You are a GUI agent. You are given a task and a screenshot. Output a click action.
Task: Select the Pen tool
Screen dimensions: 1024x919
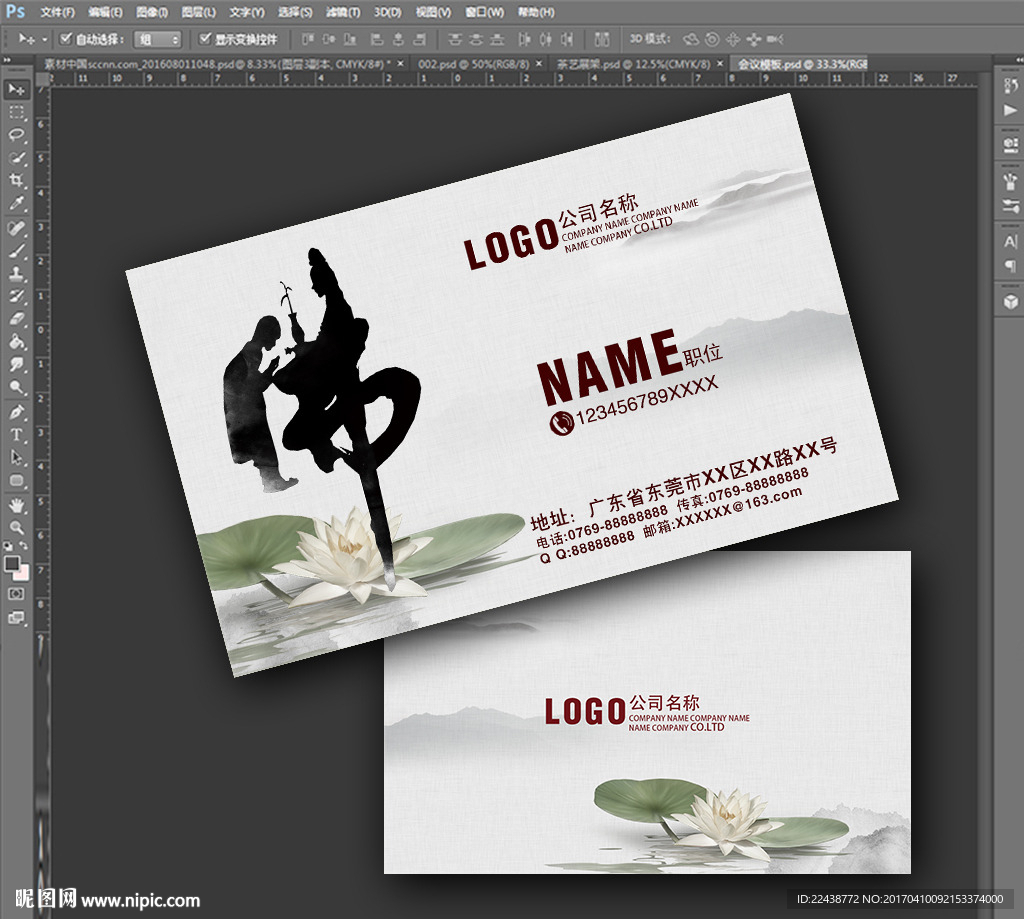click(16, 413)
